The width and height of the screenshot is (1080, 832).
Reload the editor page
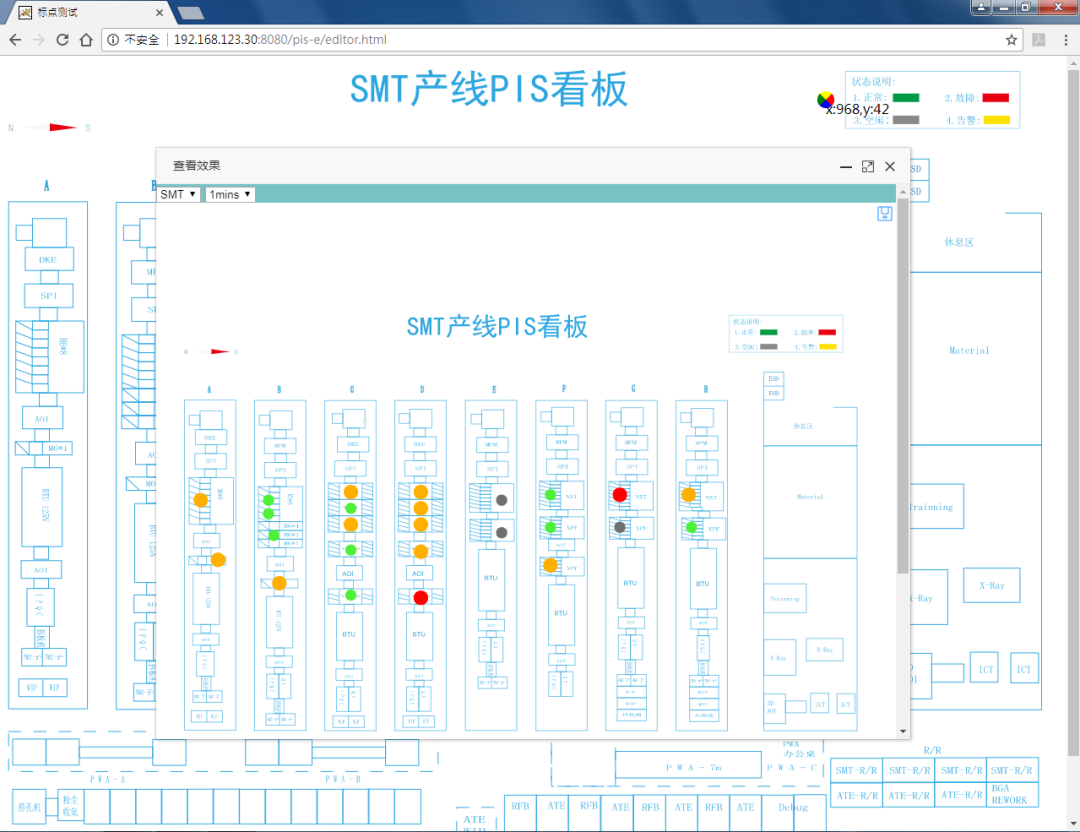click(63, 40)
